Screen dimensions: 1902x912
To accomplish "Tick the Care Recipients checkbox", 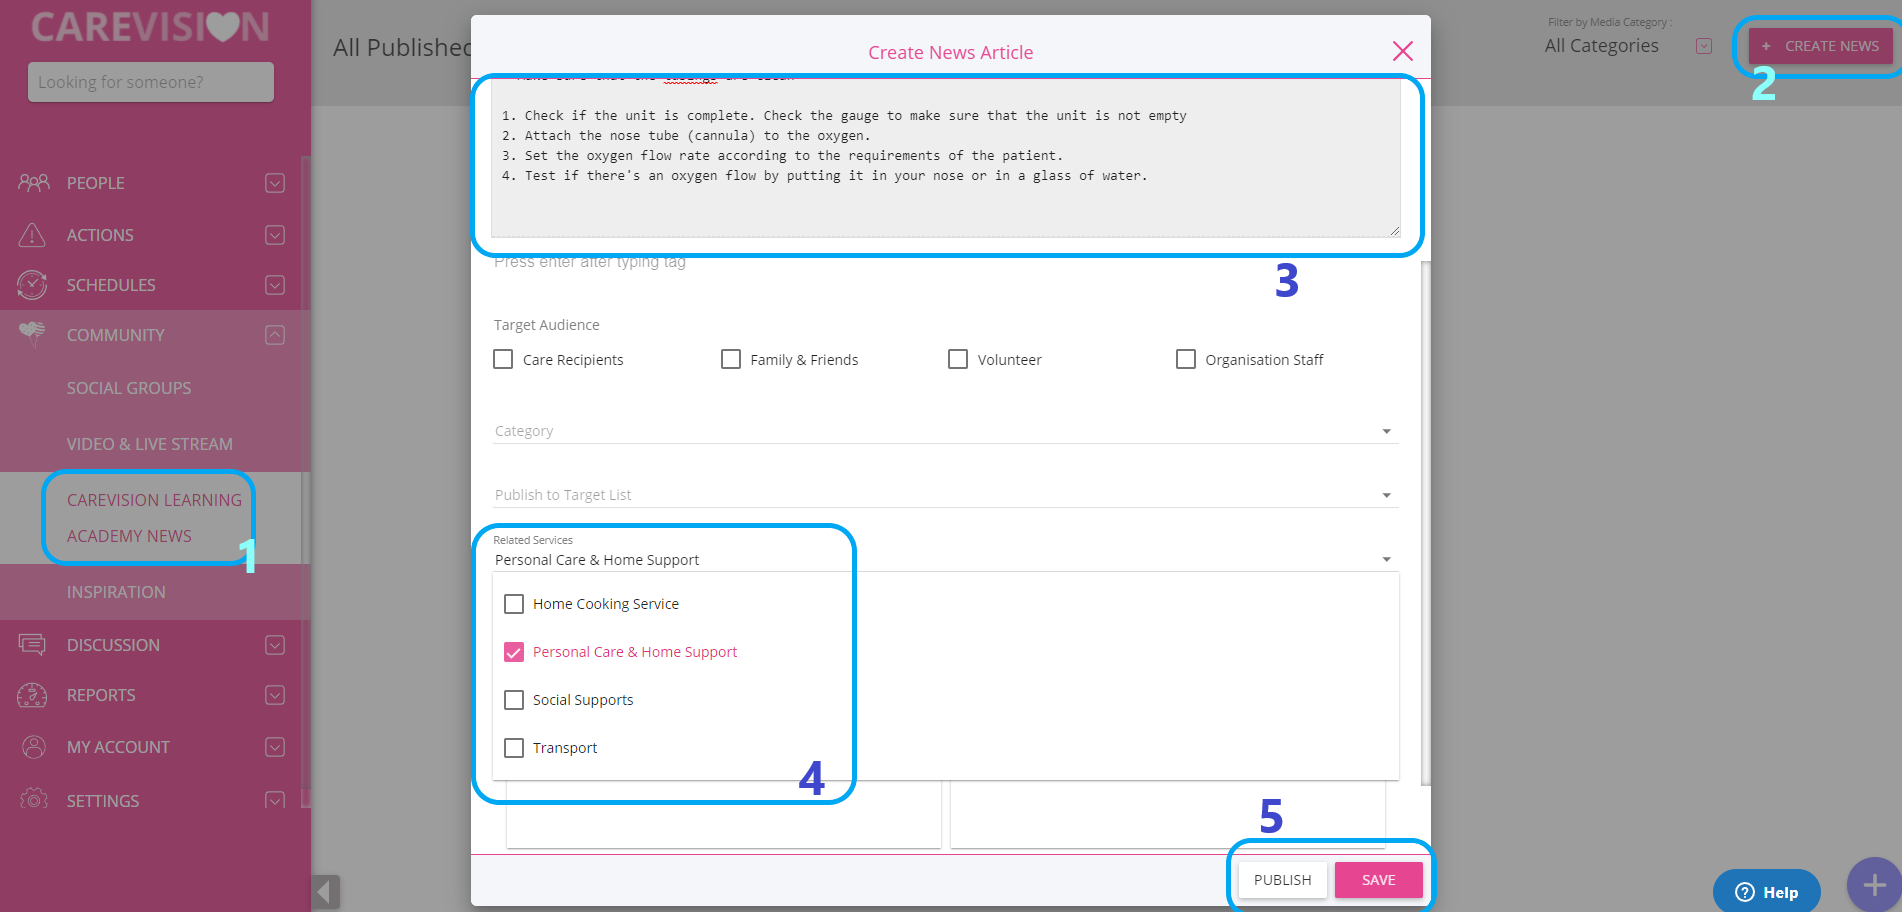I will pos(503,359).
